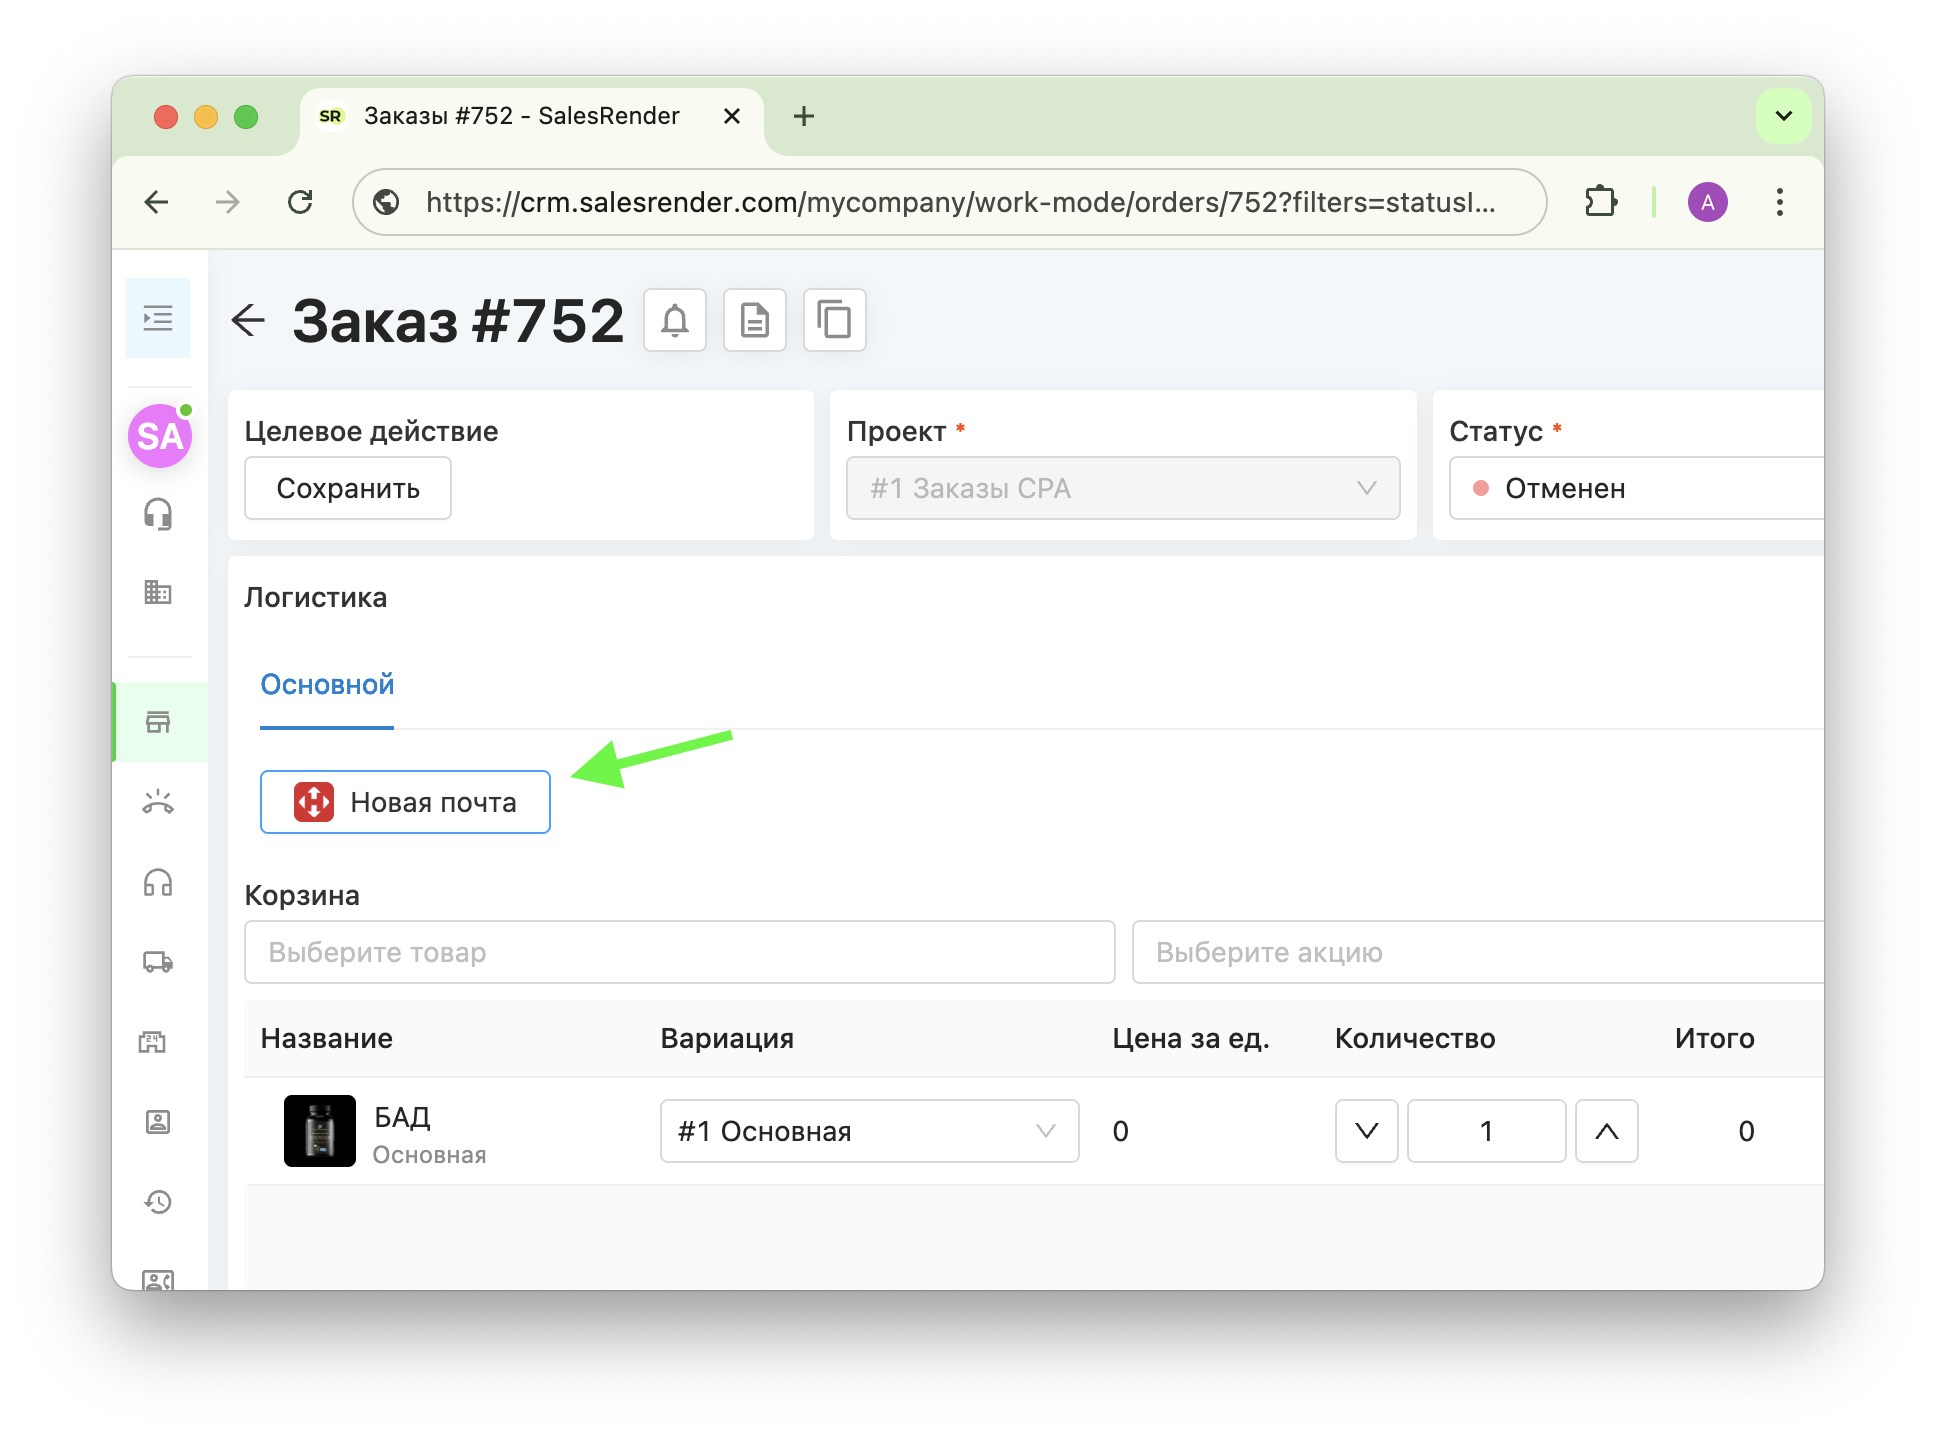
Task: Click the SA user avatar
Action: click(x=160, y=436)
